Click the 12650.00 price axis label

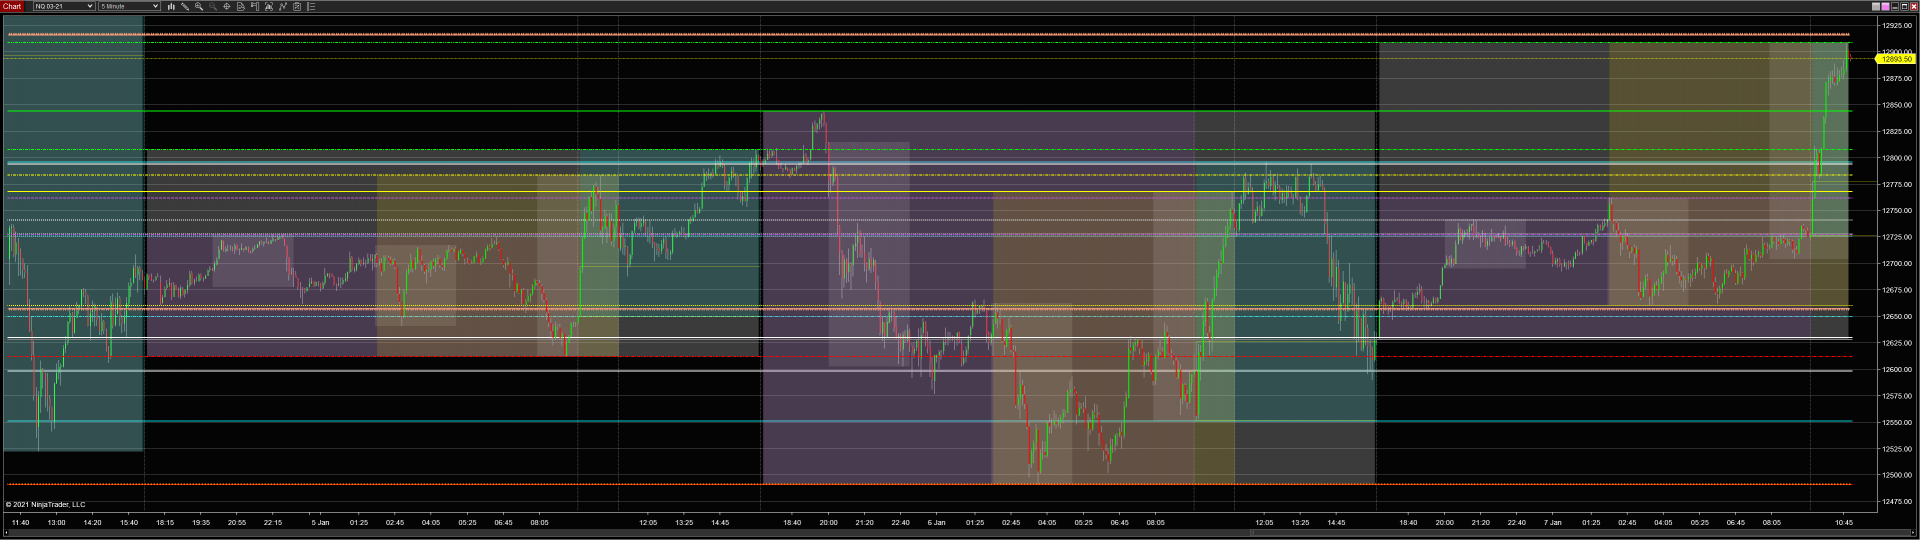[1896, 316]
